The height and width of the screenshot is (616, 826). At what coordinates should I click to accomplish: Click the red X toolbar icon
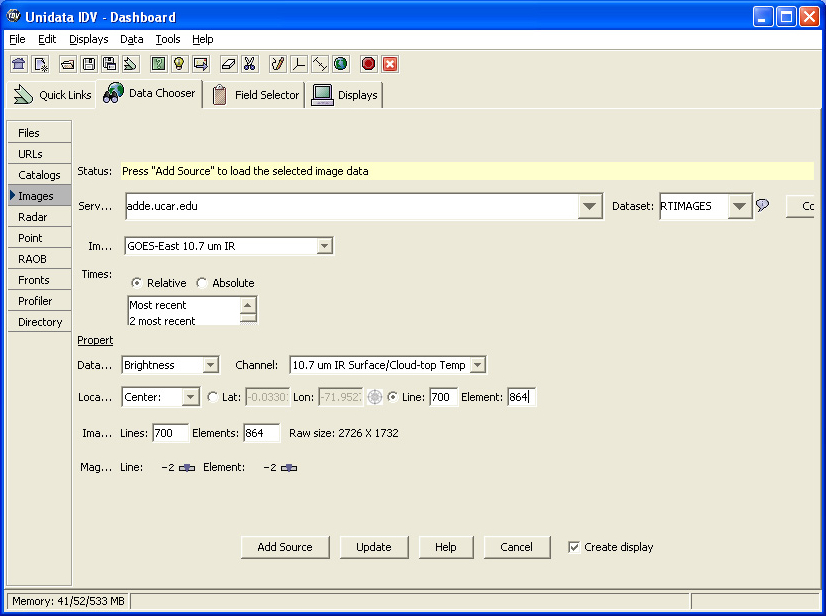tap(390, 64)
